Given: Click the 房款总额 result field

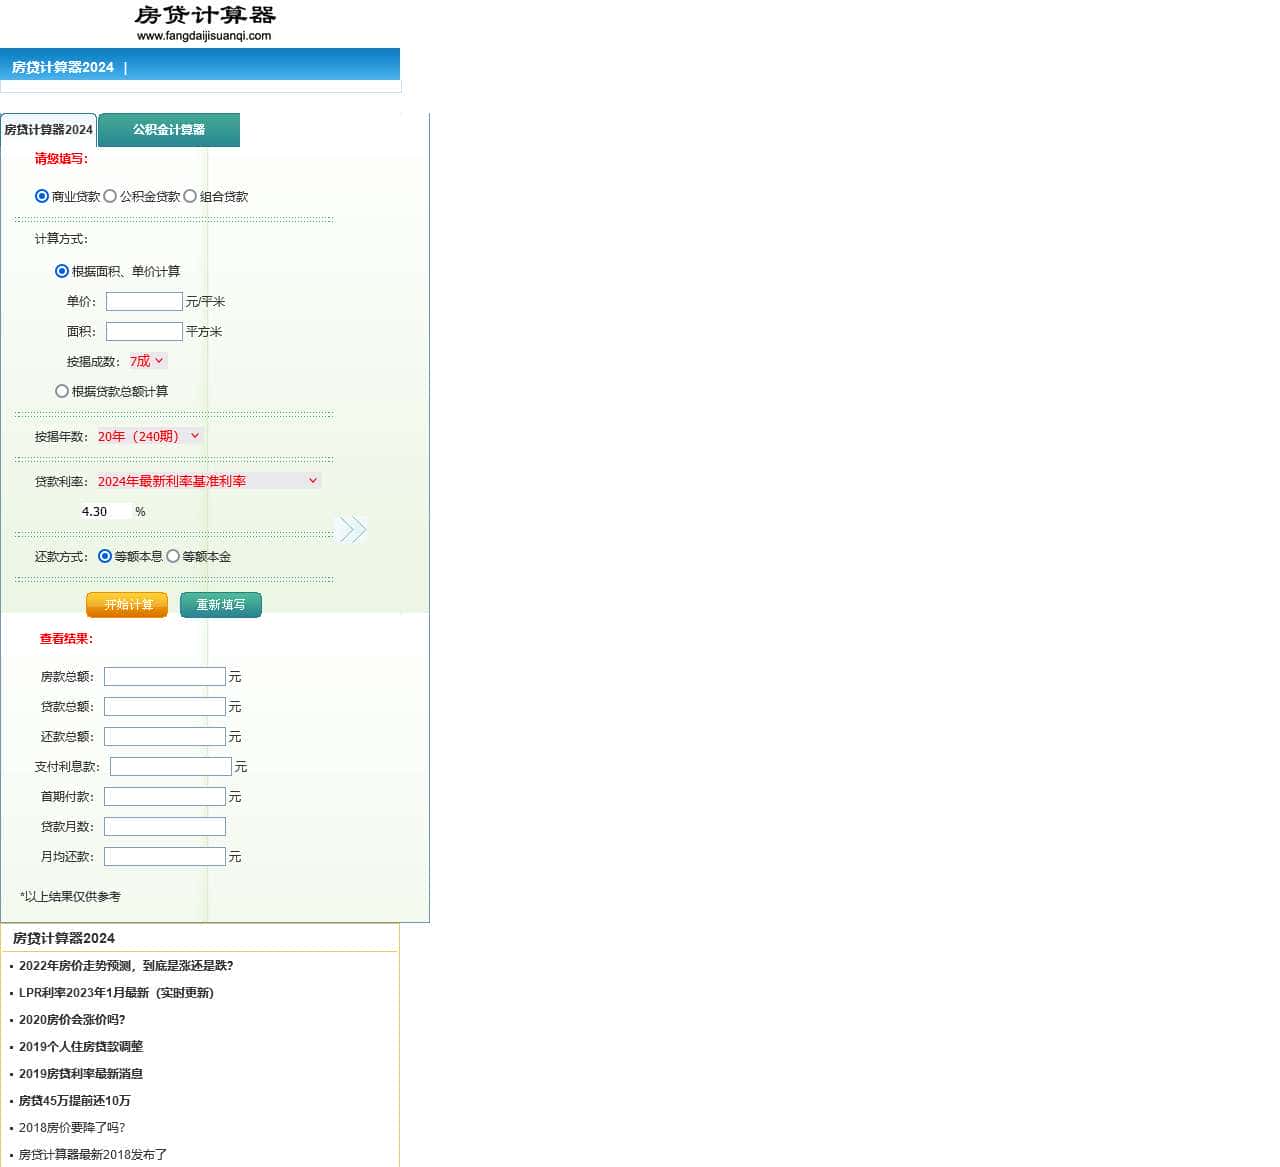Looking at the screenshot, I should (x=165, y=677).
